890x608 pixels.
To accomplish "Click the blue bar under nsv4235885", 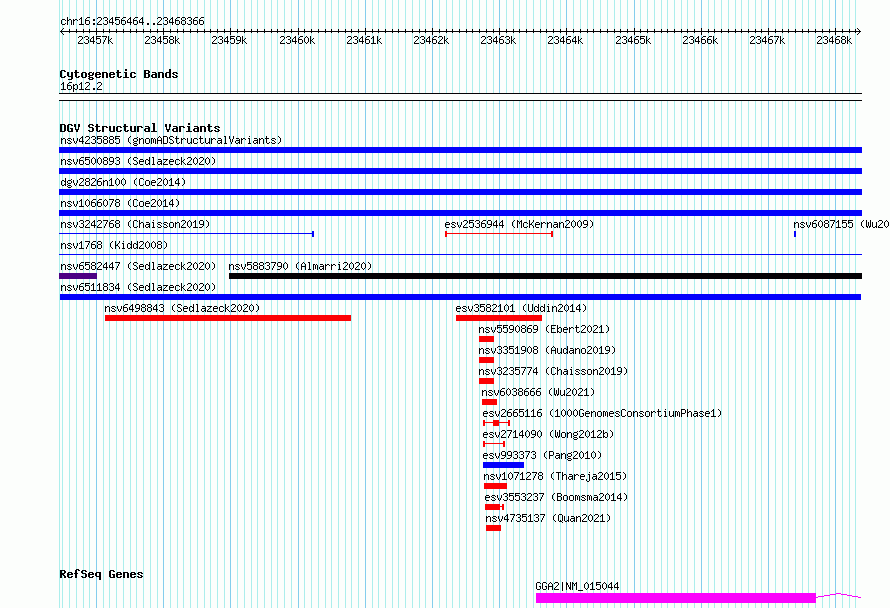I will click(460, 150).
